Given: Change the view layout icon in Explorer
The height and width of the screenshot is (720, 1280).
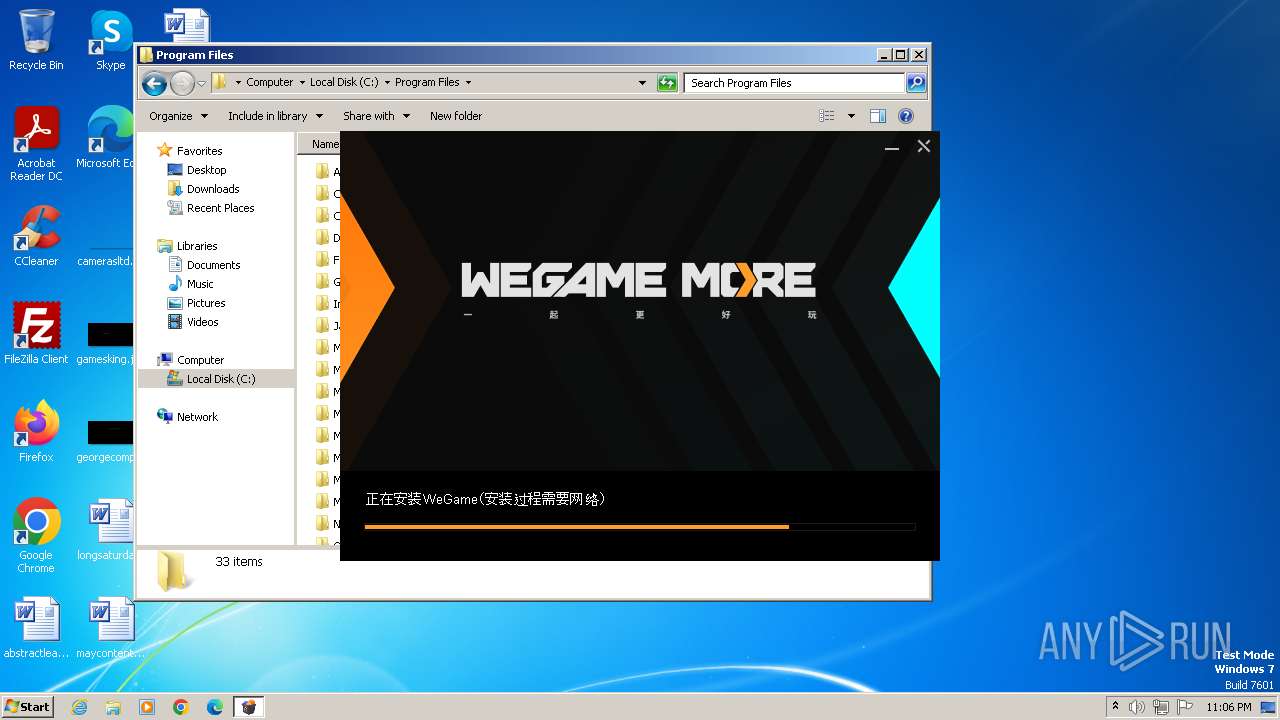Looking at the screenshot, I should [x=827, y=116].
